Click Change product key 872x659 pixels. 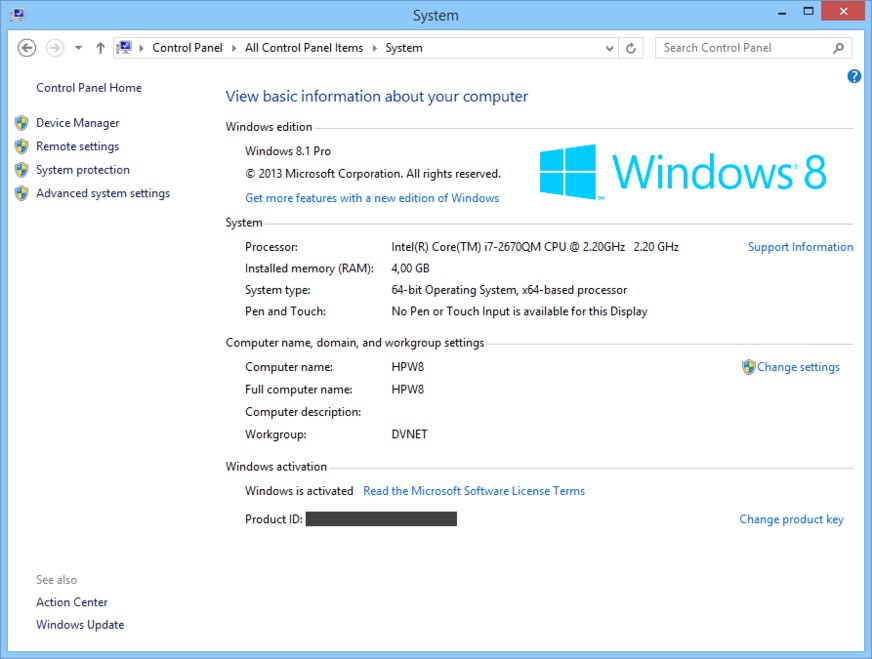pos(791,519)
